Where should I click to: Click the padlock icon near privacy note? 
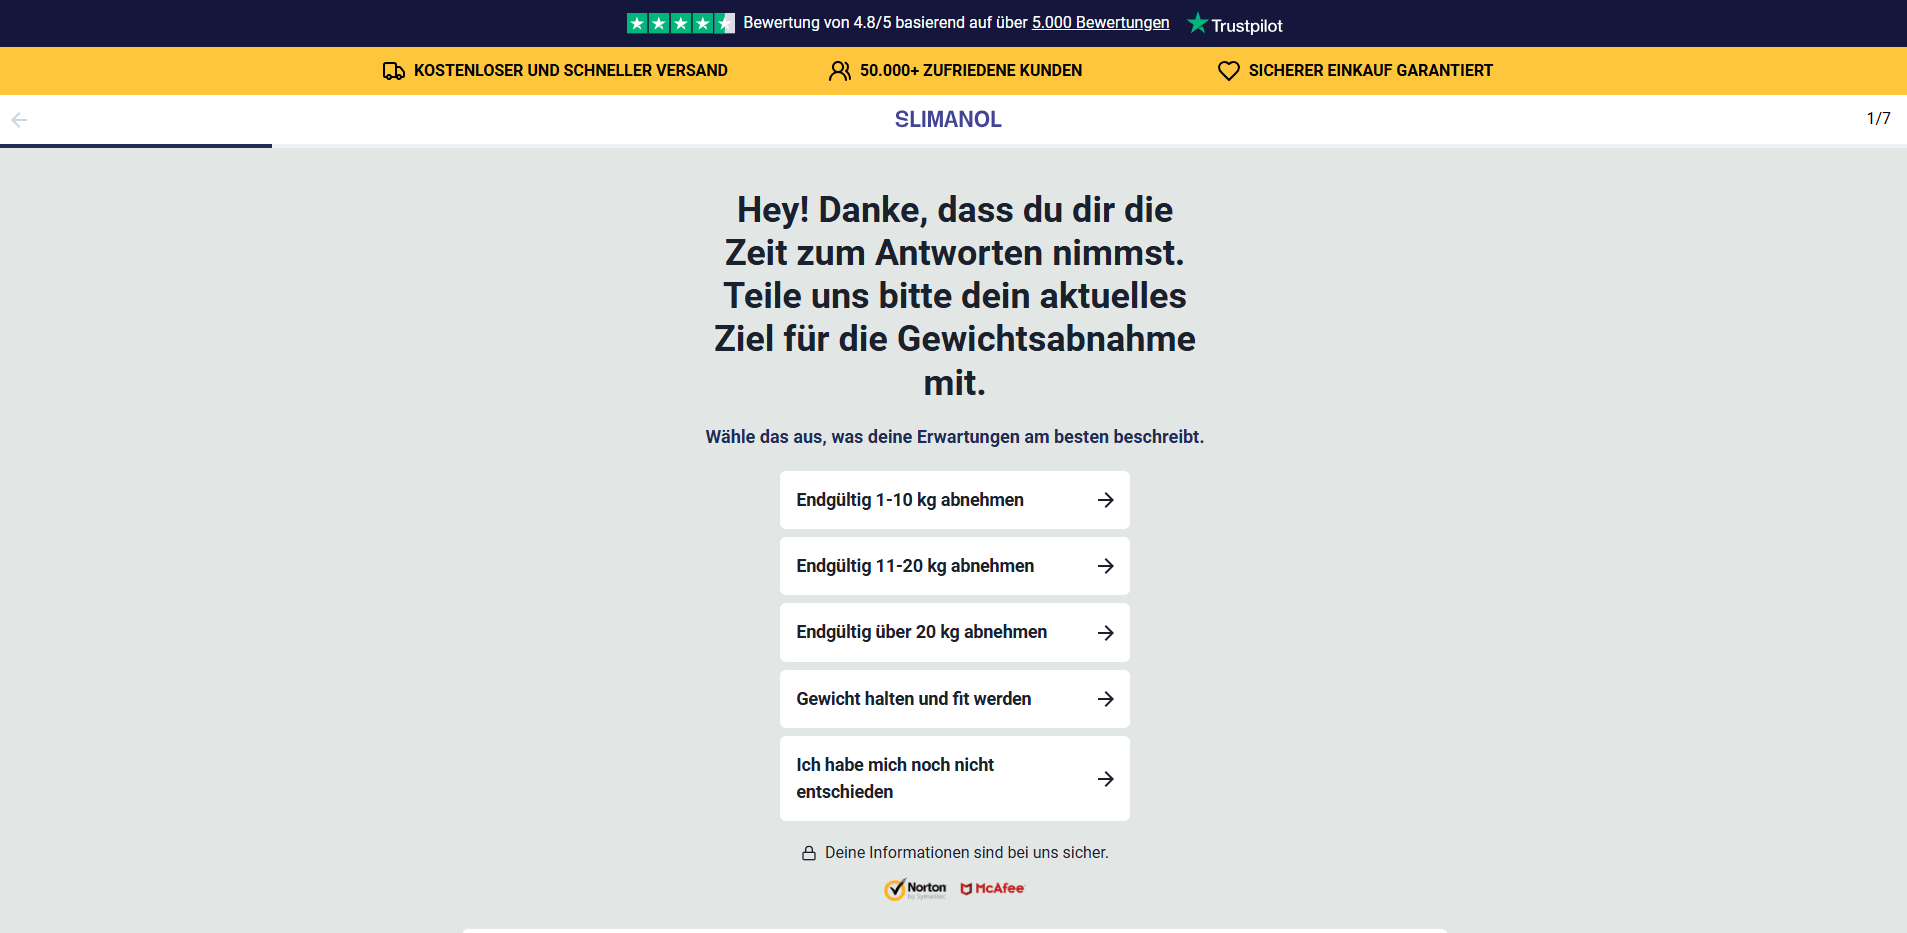(808, 853)
